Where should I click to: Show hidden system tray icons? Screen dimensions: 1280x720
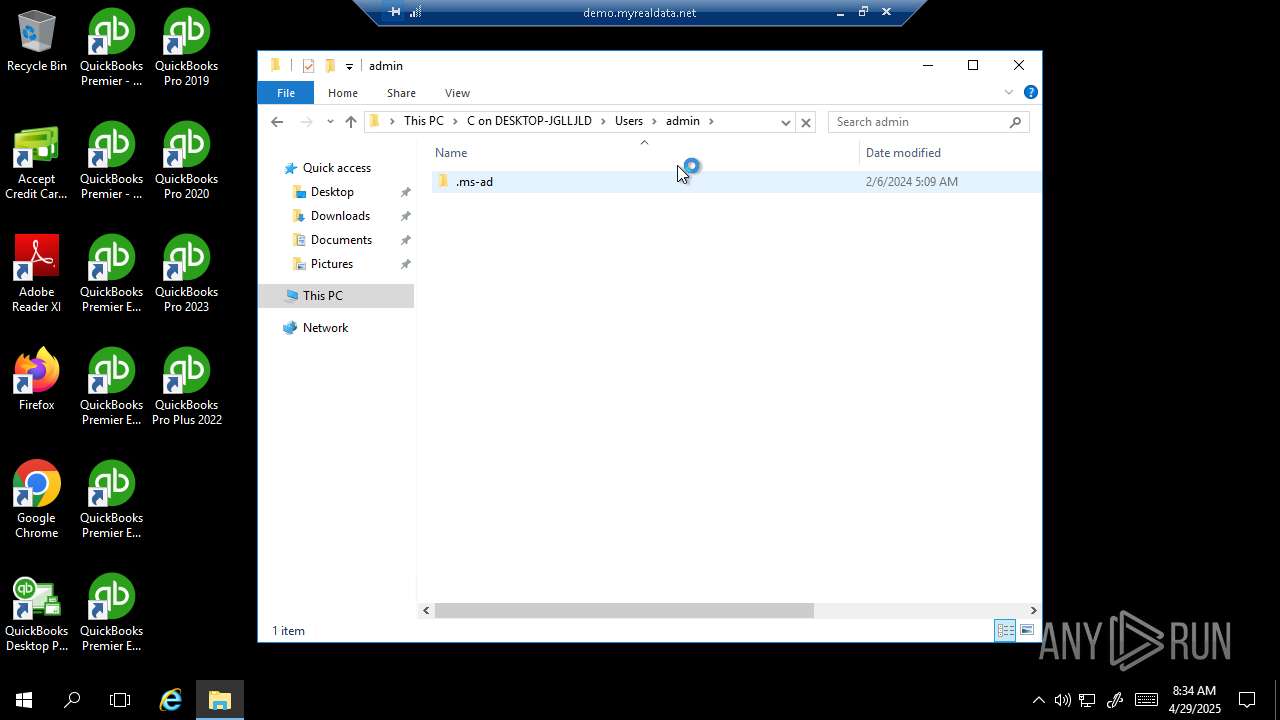pos(1038,700)
